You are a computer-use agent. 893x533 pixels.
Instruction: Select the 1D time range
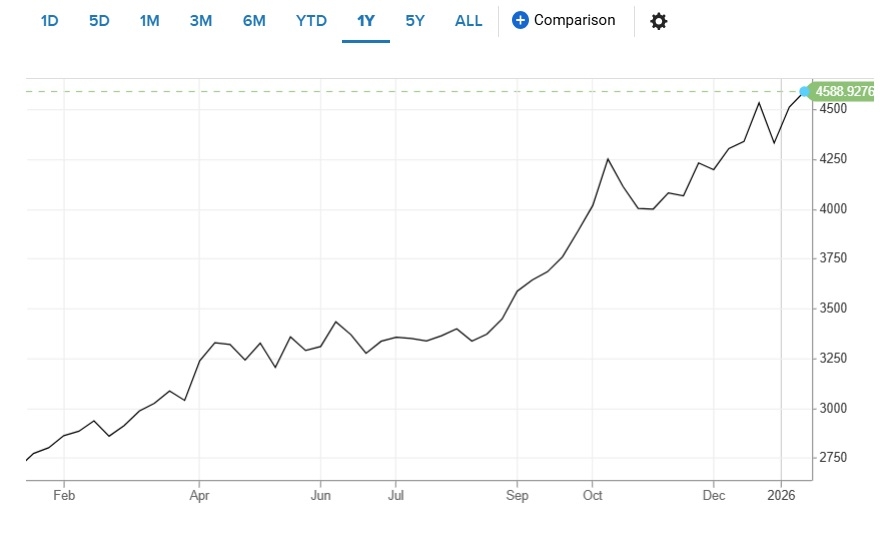[x=49, y=21]
